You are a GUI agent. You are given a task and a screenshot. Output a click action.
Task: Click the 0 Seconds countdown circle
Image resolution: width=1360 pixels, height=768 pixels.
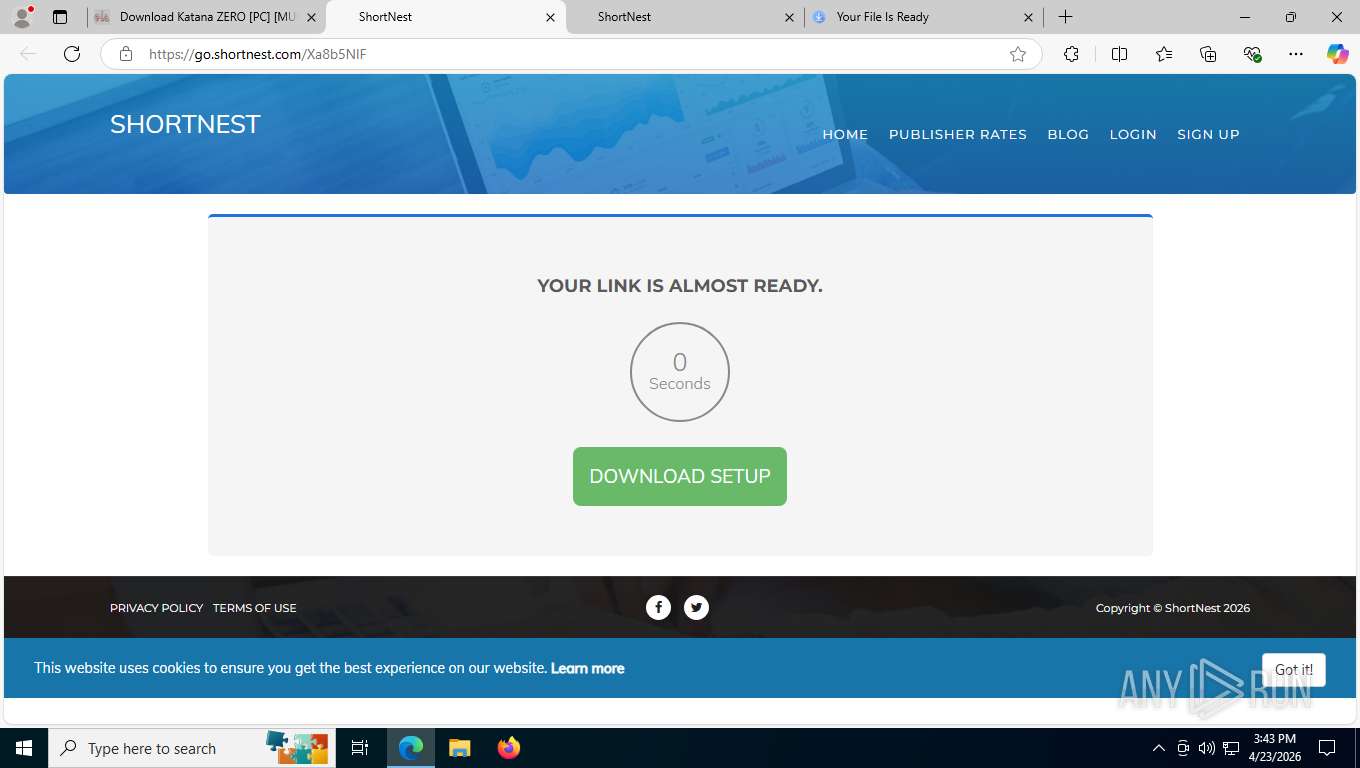click(680, 372)
